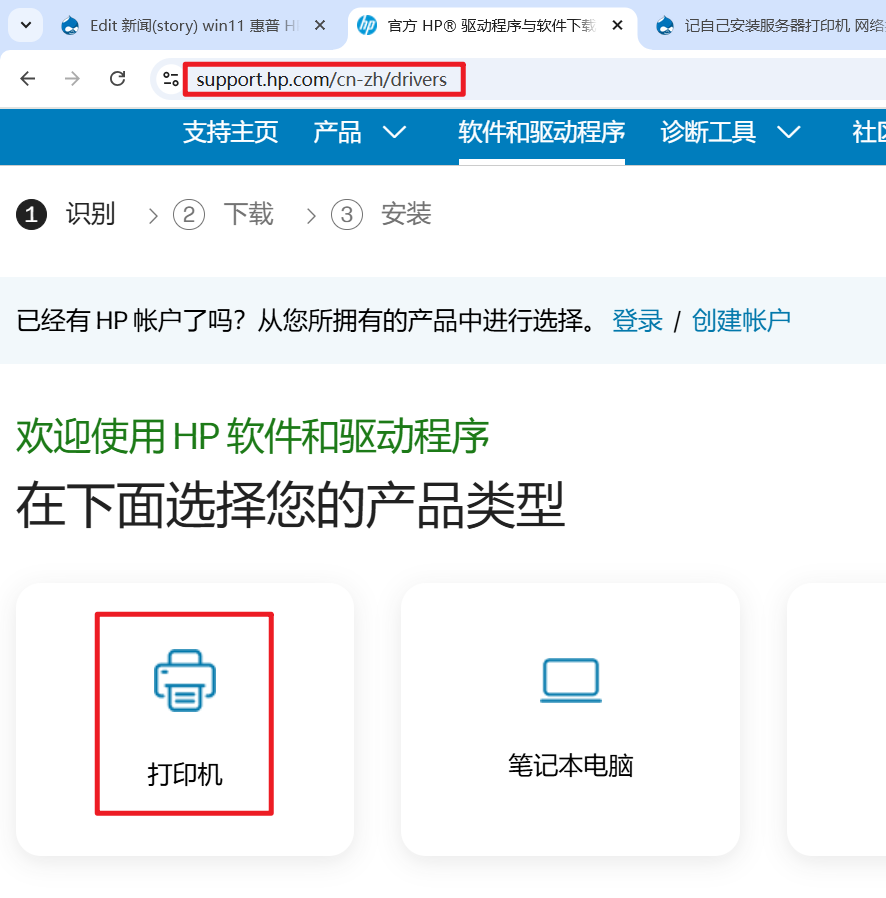The image size is (886, 898).
Task: Click the Drupal favicon on the Edit 新闻 tab
Action: point(70,26)
